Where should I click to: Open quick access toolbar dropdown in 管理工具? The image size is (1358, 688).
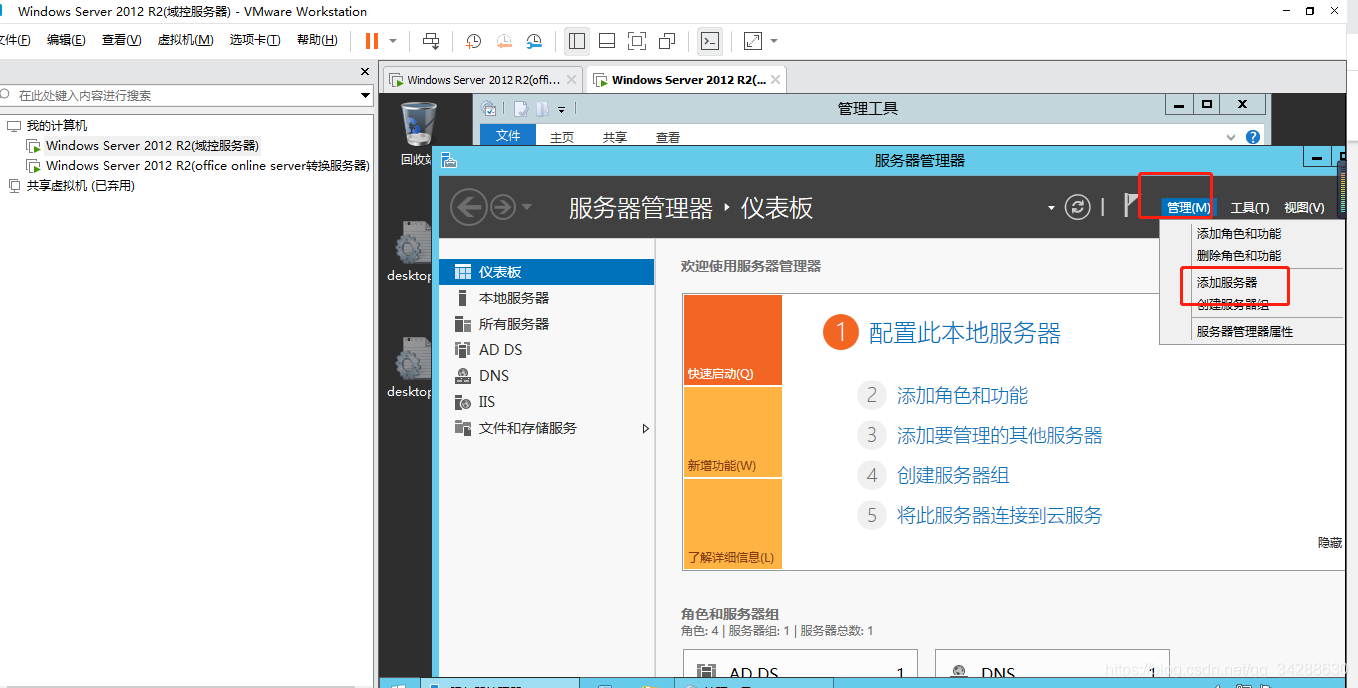(x=561, y=109)
